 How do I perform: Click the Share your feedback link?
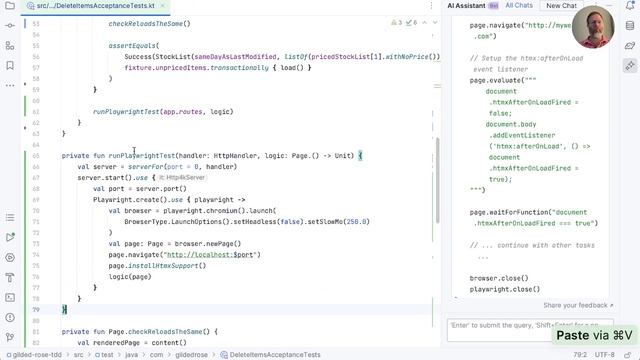coord(578,305)
